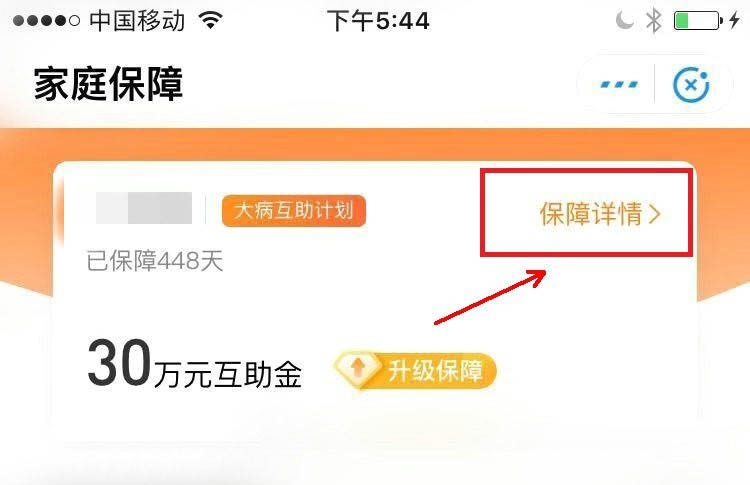Tap the 30万元互助金 amount
750x485 pixels.
pos(195,364)
